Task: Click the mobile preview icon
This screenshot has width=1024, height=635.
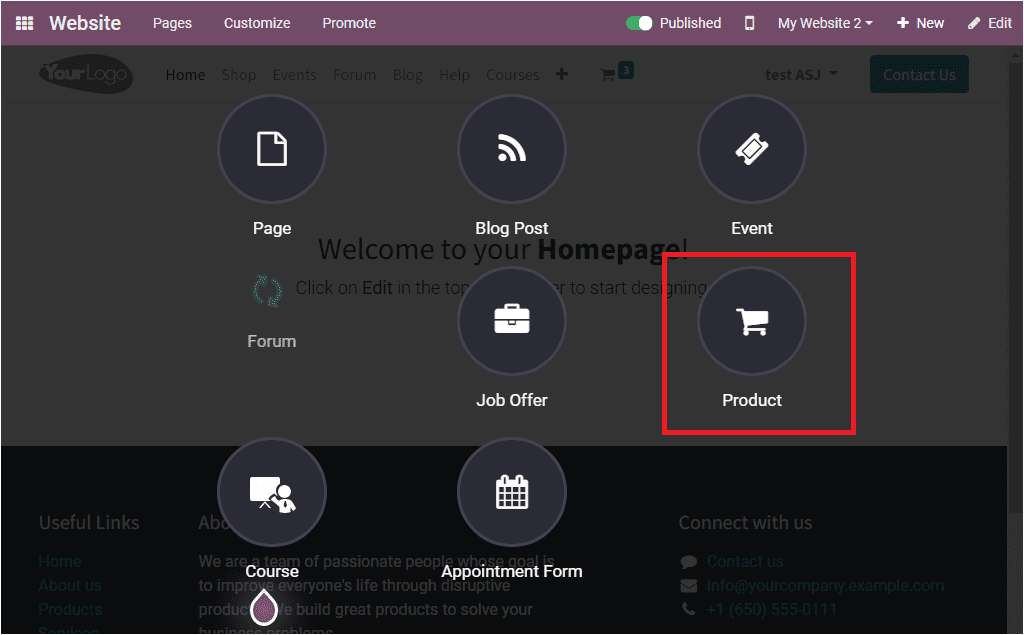Action: tap(749, 22)
